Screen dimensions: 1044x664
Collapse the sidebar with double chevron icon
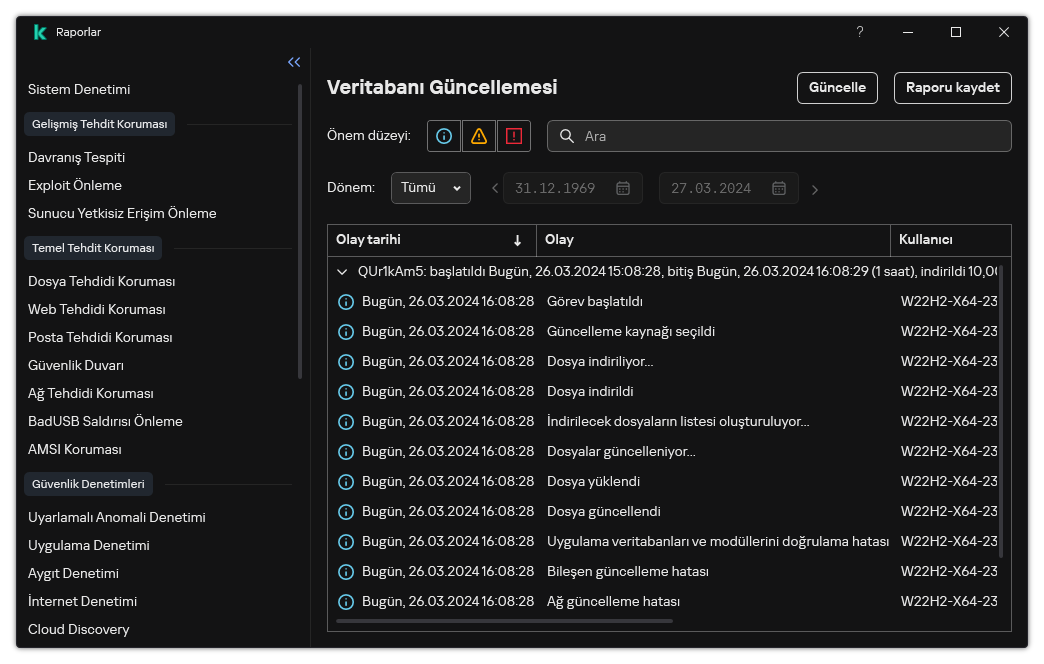294,62
